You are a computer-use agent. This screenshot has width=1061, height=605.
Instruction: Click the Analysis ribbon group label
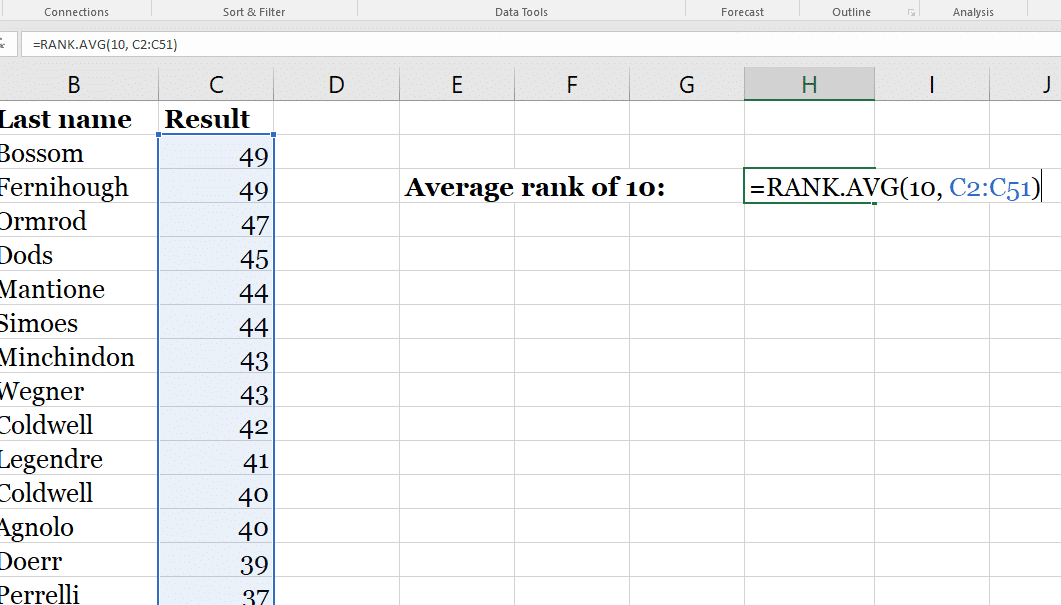(973, 11)
